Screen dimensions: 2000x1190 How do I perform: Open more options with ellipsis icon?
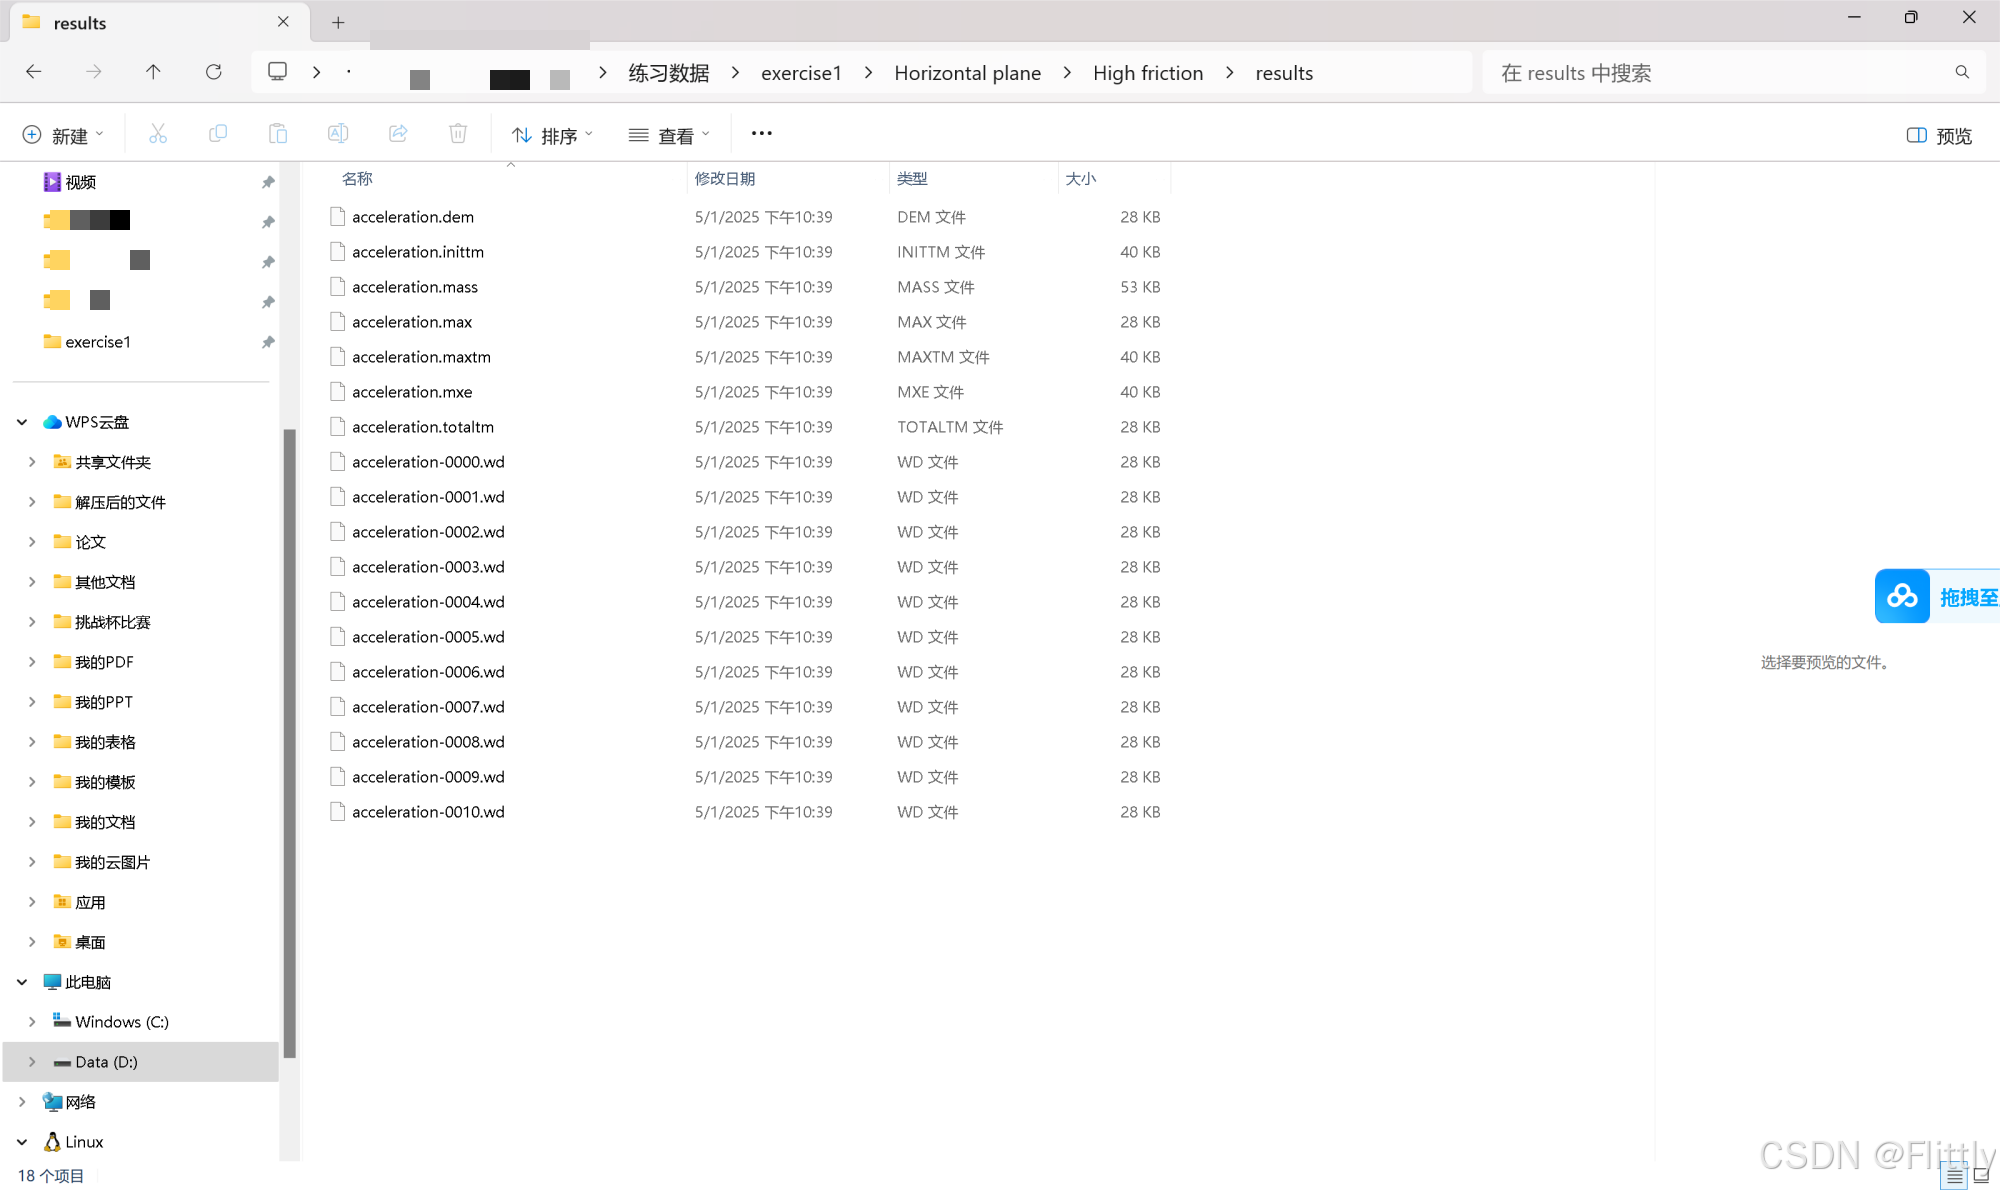click(x=761, y=133)
